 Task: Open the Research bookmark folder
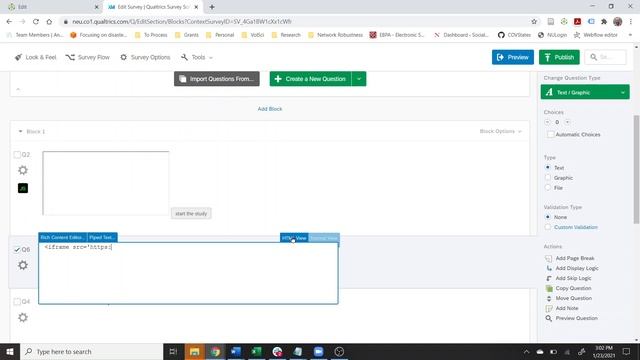tap(286, 35)
